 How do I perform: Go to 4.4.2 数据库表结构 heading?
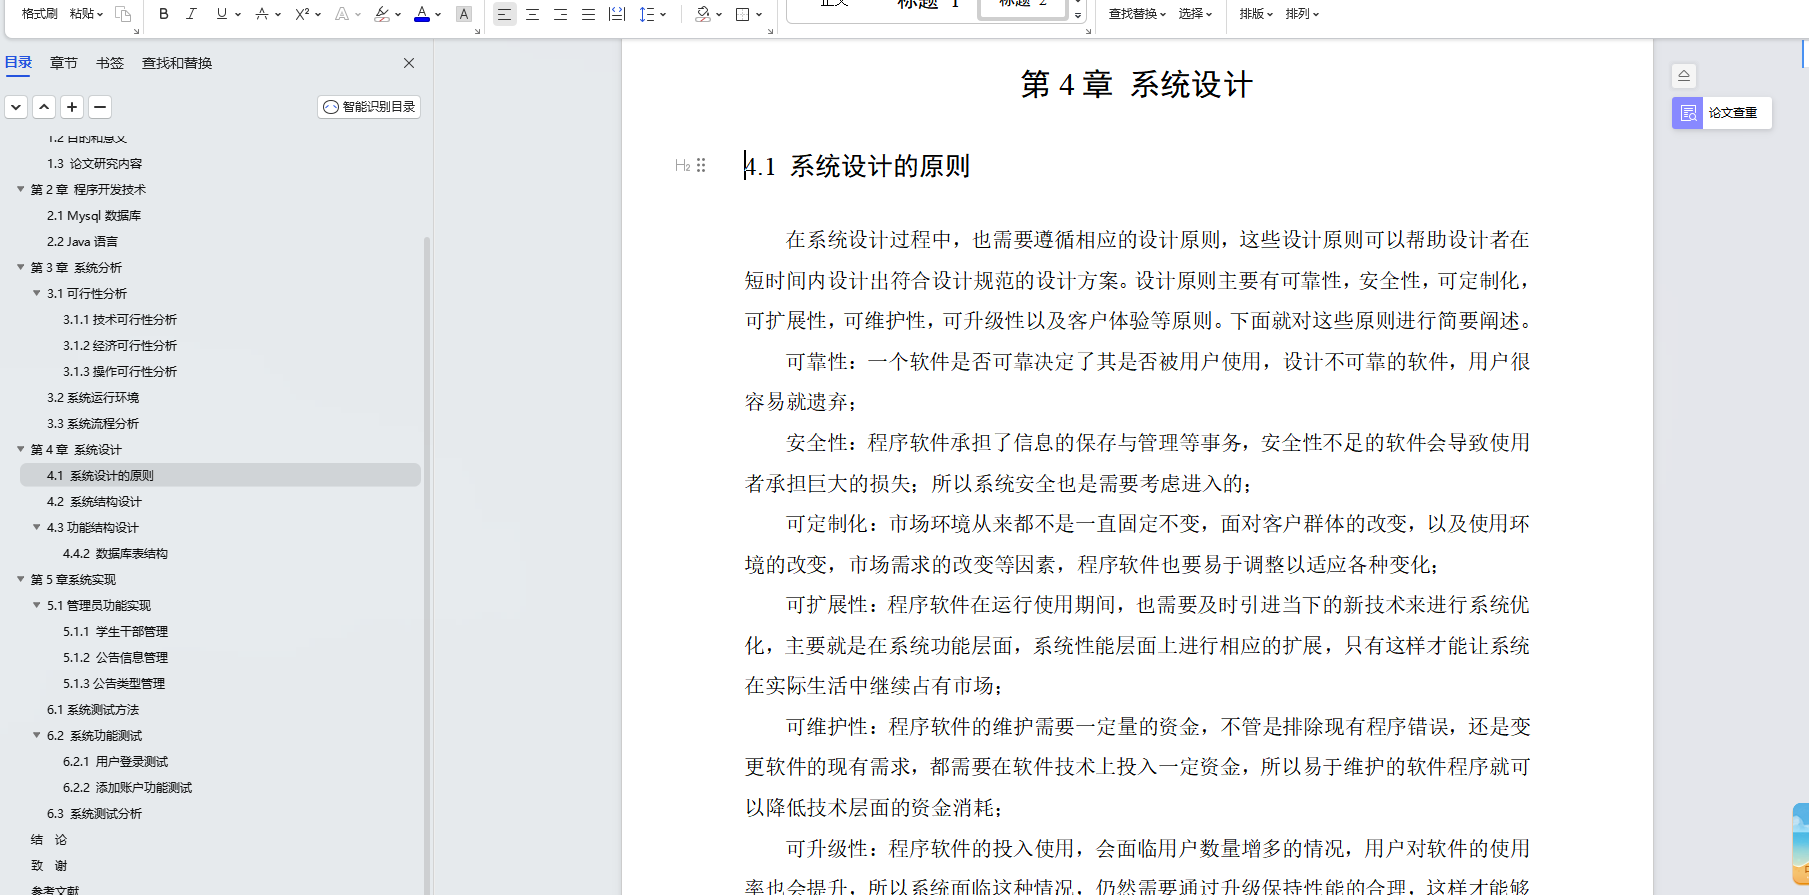click(115, 553)
